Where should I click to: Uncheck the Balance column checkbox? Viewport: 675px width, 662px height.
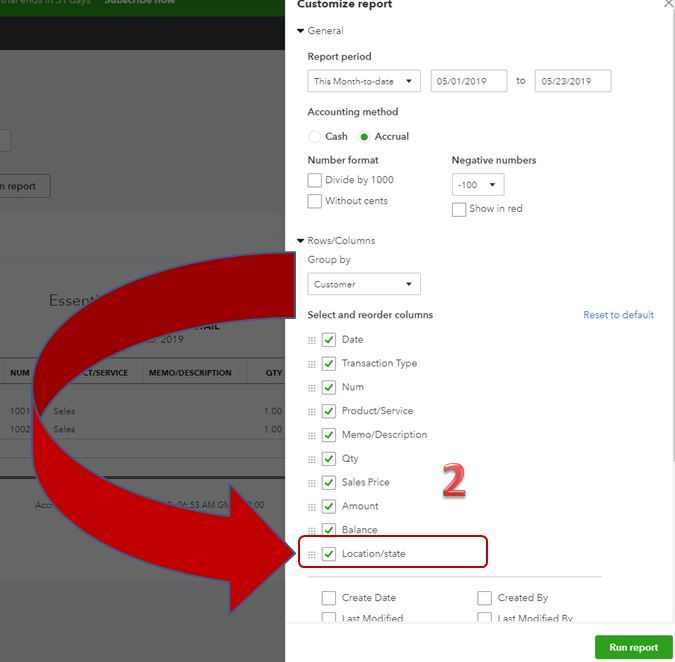pyautogui.click(x=328, y=530)
